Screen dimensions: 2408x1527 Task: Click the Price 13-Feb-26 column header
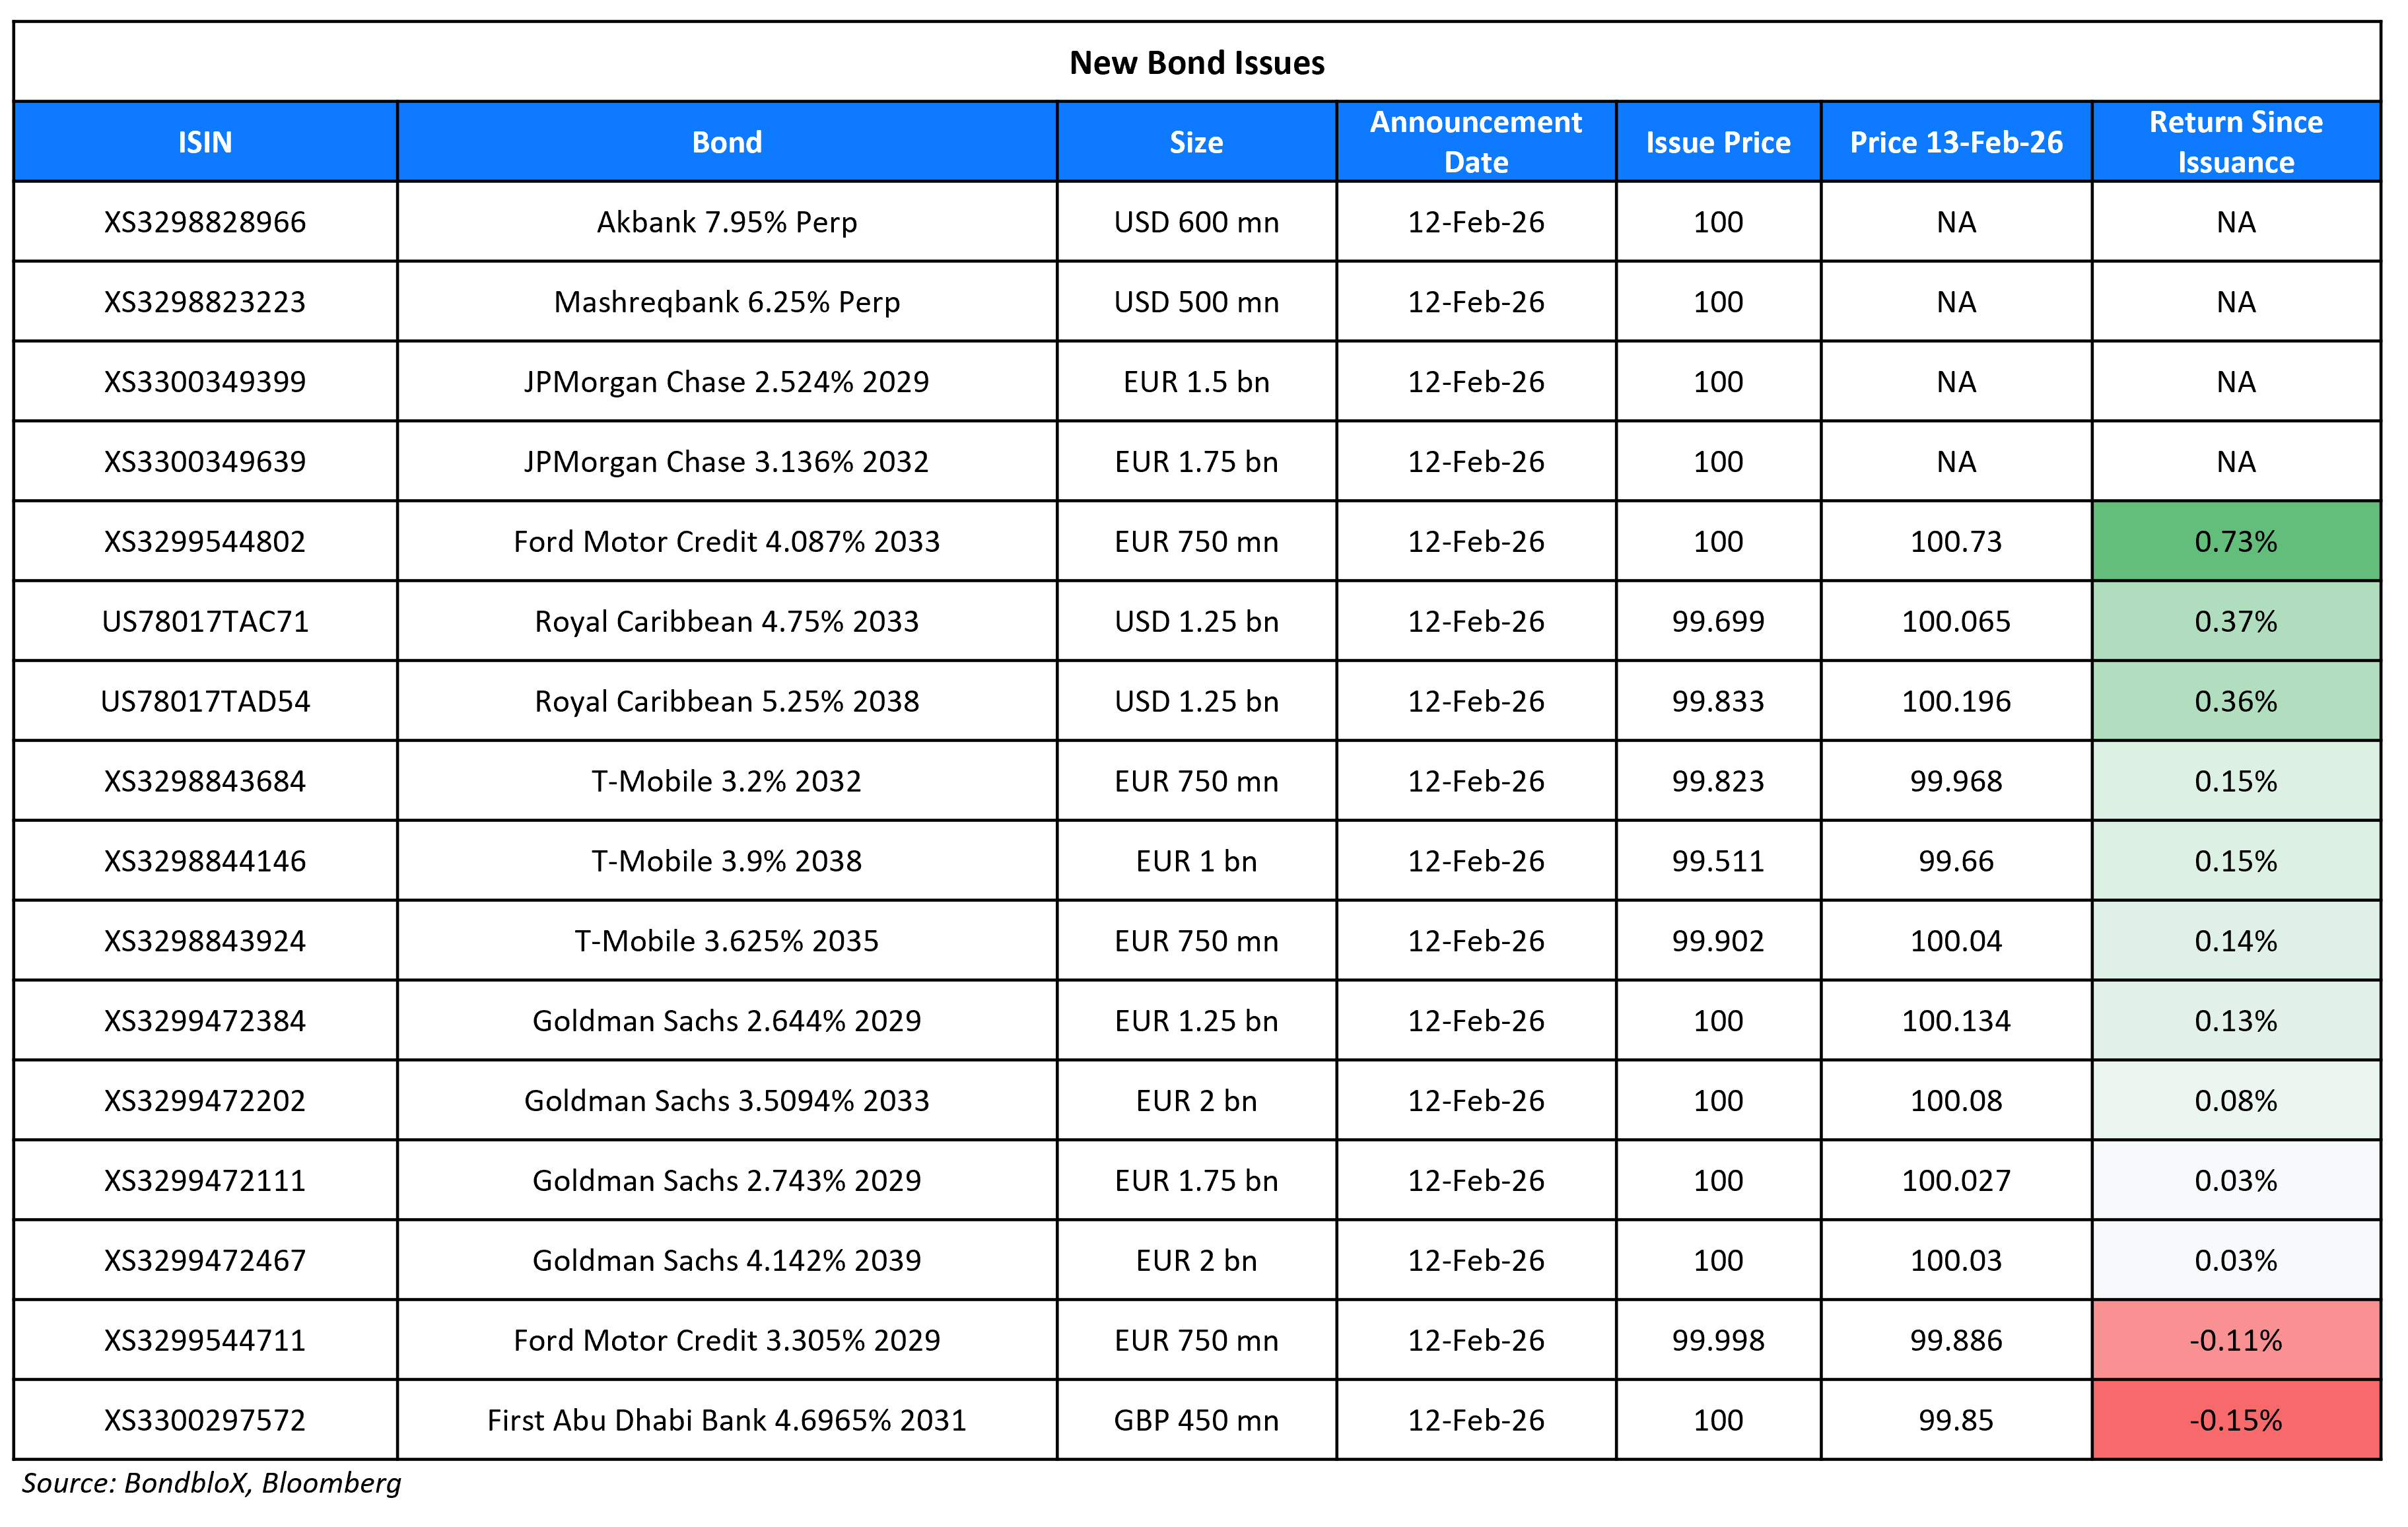coord(1956,142)
